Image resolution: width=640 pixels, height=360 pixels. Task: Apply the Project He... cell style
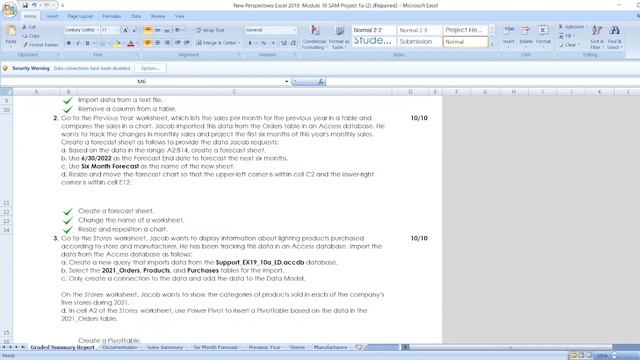tap(465, 30)
